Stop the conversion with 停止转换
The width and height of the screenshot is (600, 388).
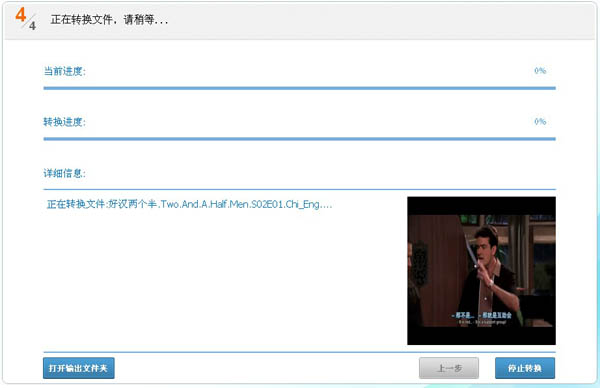[525, 368]
